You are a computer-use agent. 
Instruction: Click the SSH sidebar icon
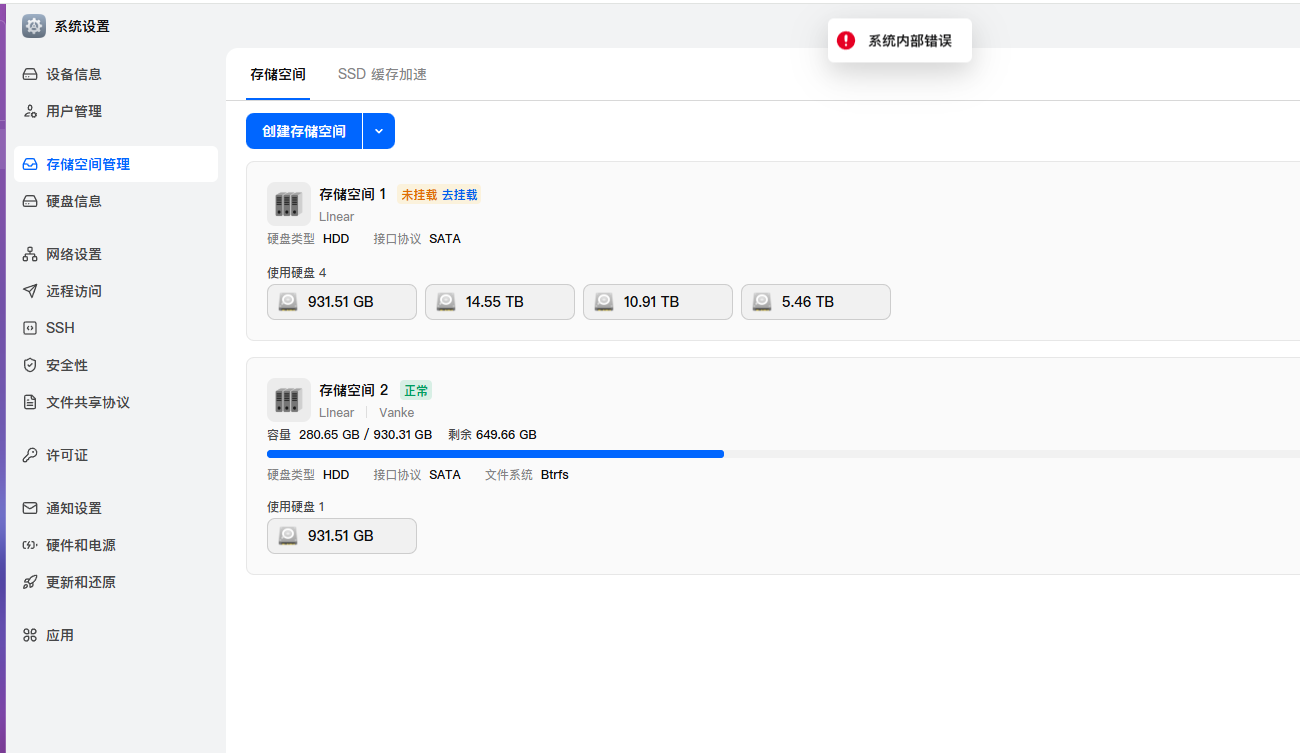pyautogui.click(x=30, y=328)
